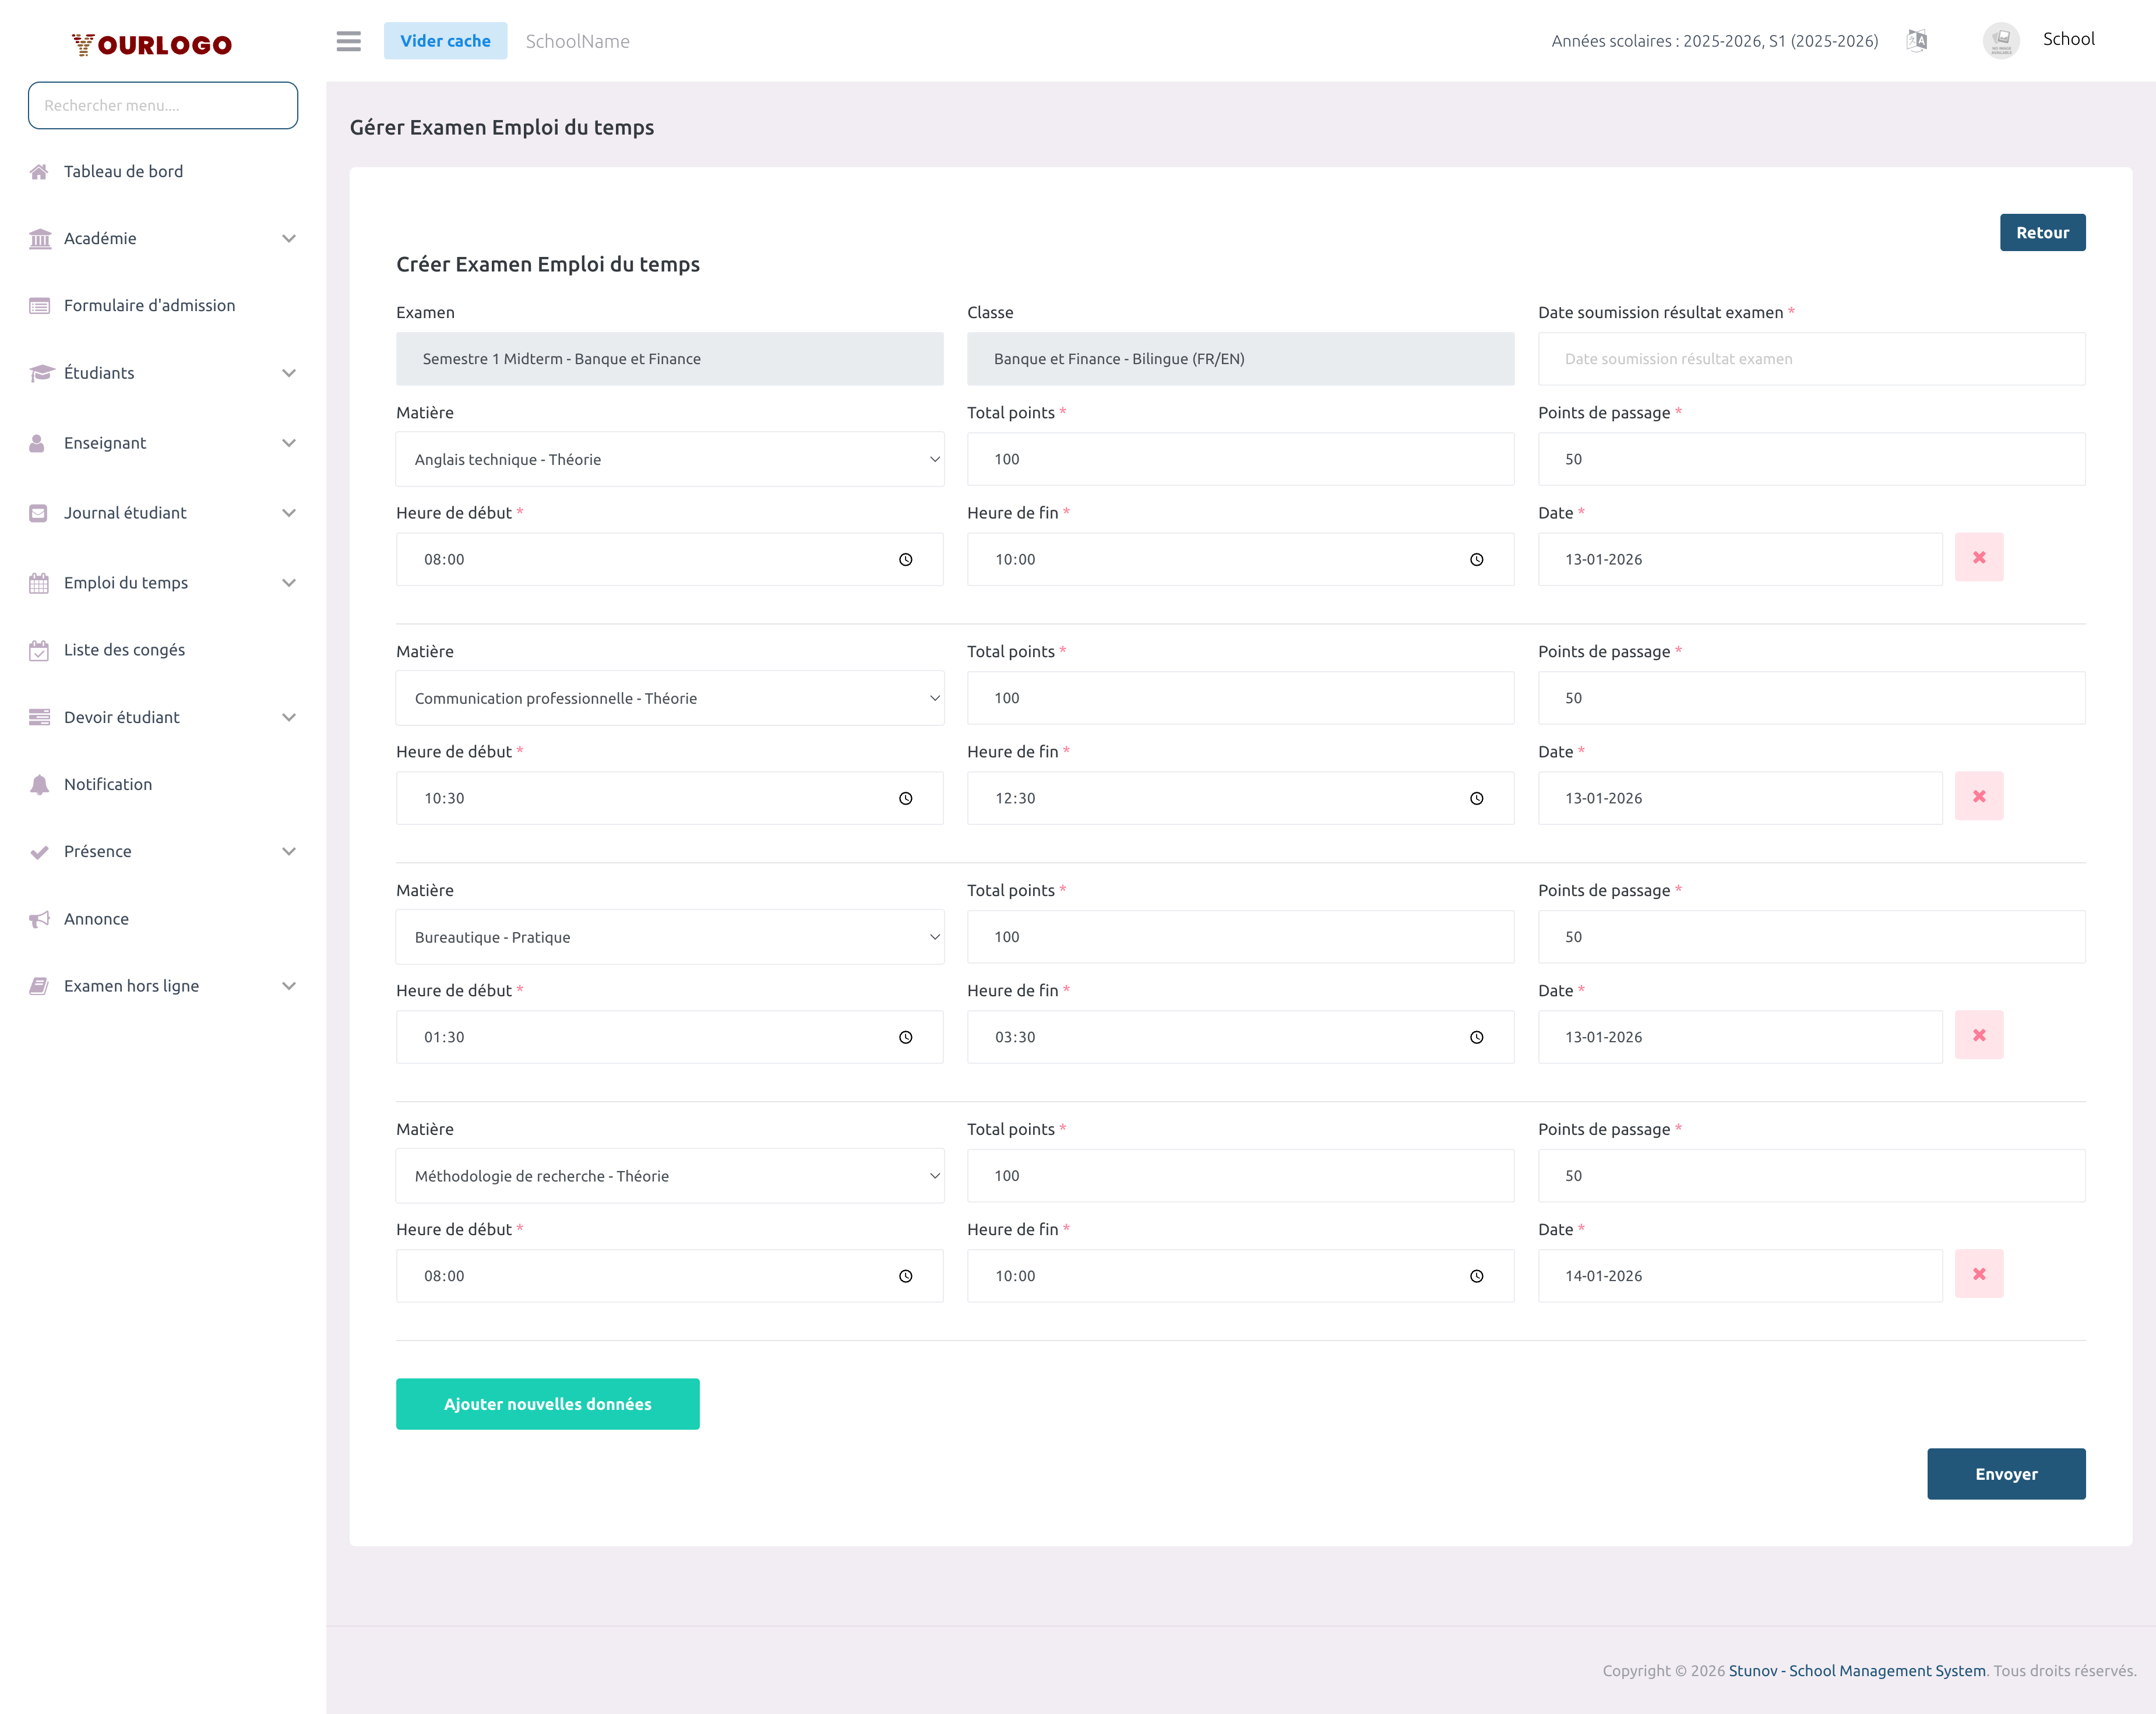Open clock picker for 10:30 start time
Viewport: 2156px width, 1714px height.
coord(905,798)
